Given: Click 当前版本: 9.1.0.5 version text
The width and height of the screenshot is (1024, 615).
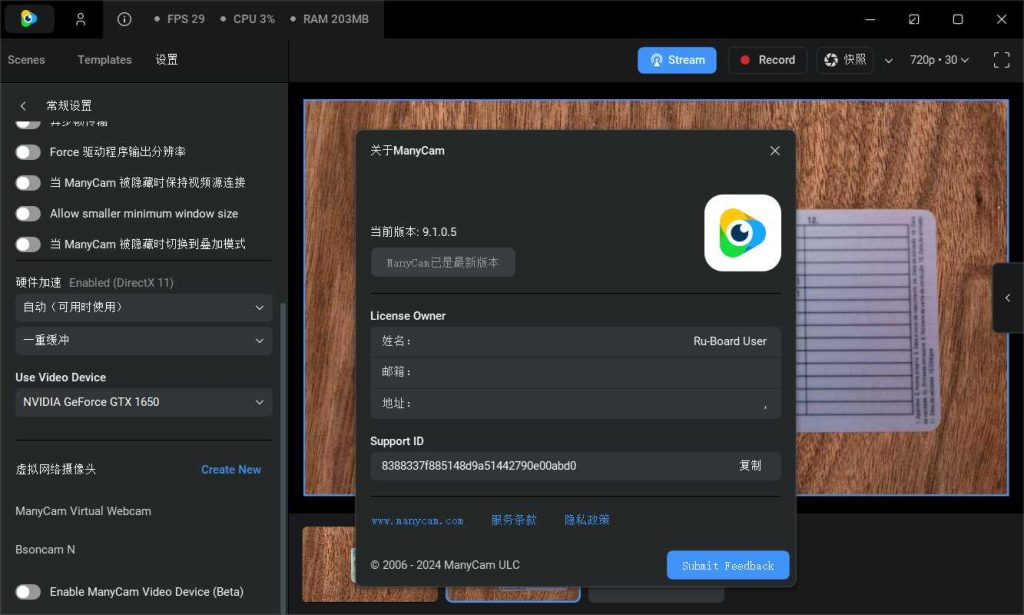Looking at the screenshot, I should pyautogui.click(x=413, y=232).
